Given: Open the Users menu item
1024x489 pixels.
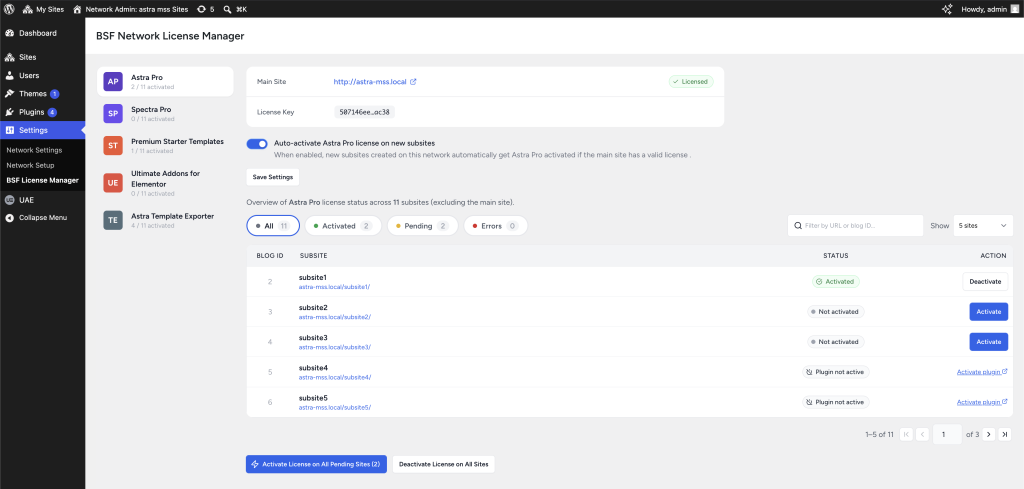Looking at the screenshot, I should click(42, 76).
